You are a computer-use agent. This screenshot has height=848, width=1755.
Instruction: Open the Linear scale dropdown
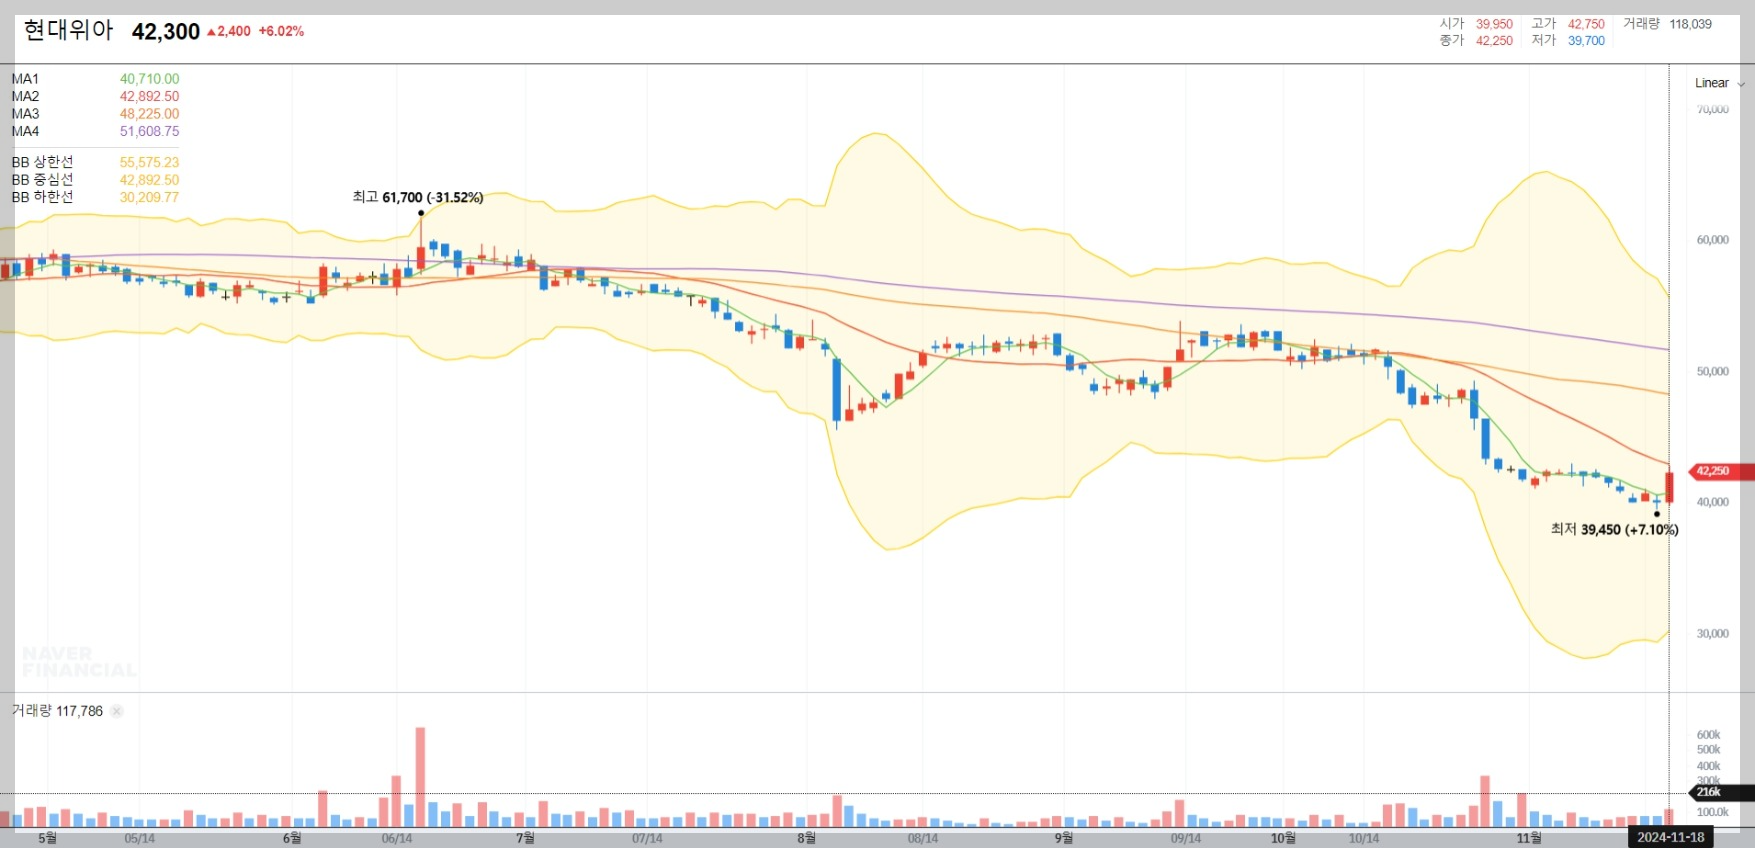(1719, 83)
